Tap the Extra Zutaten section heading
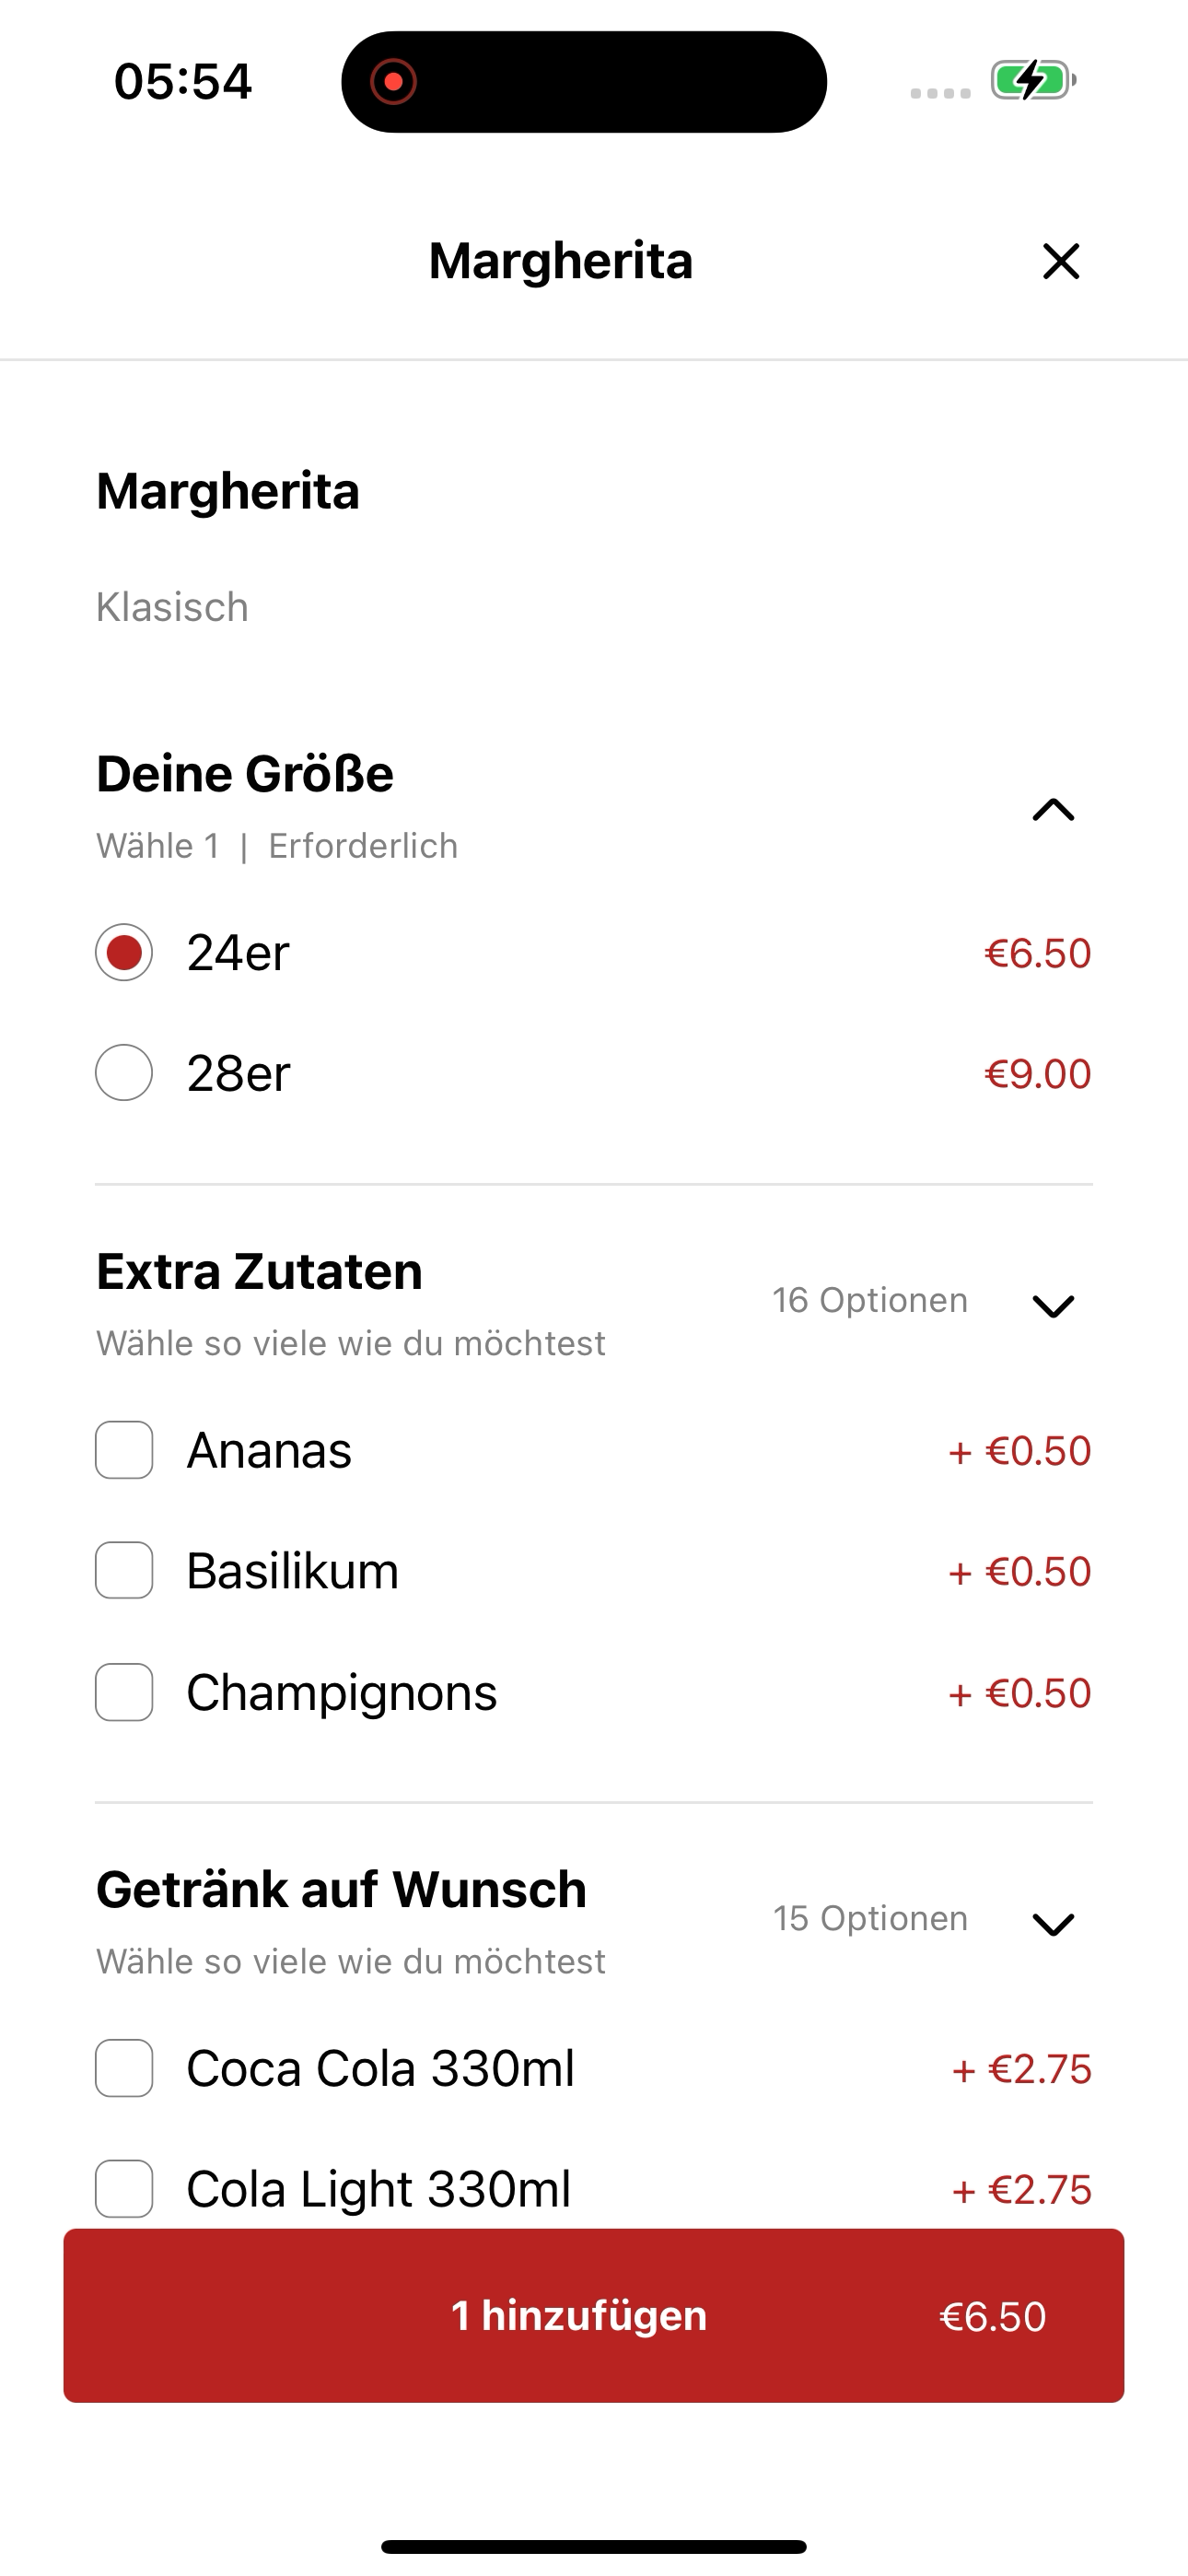 [x=259, y=1272]
